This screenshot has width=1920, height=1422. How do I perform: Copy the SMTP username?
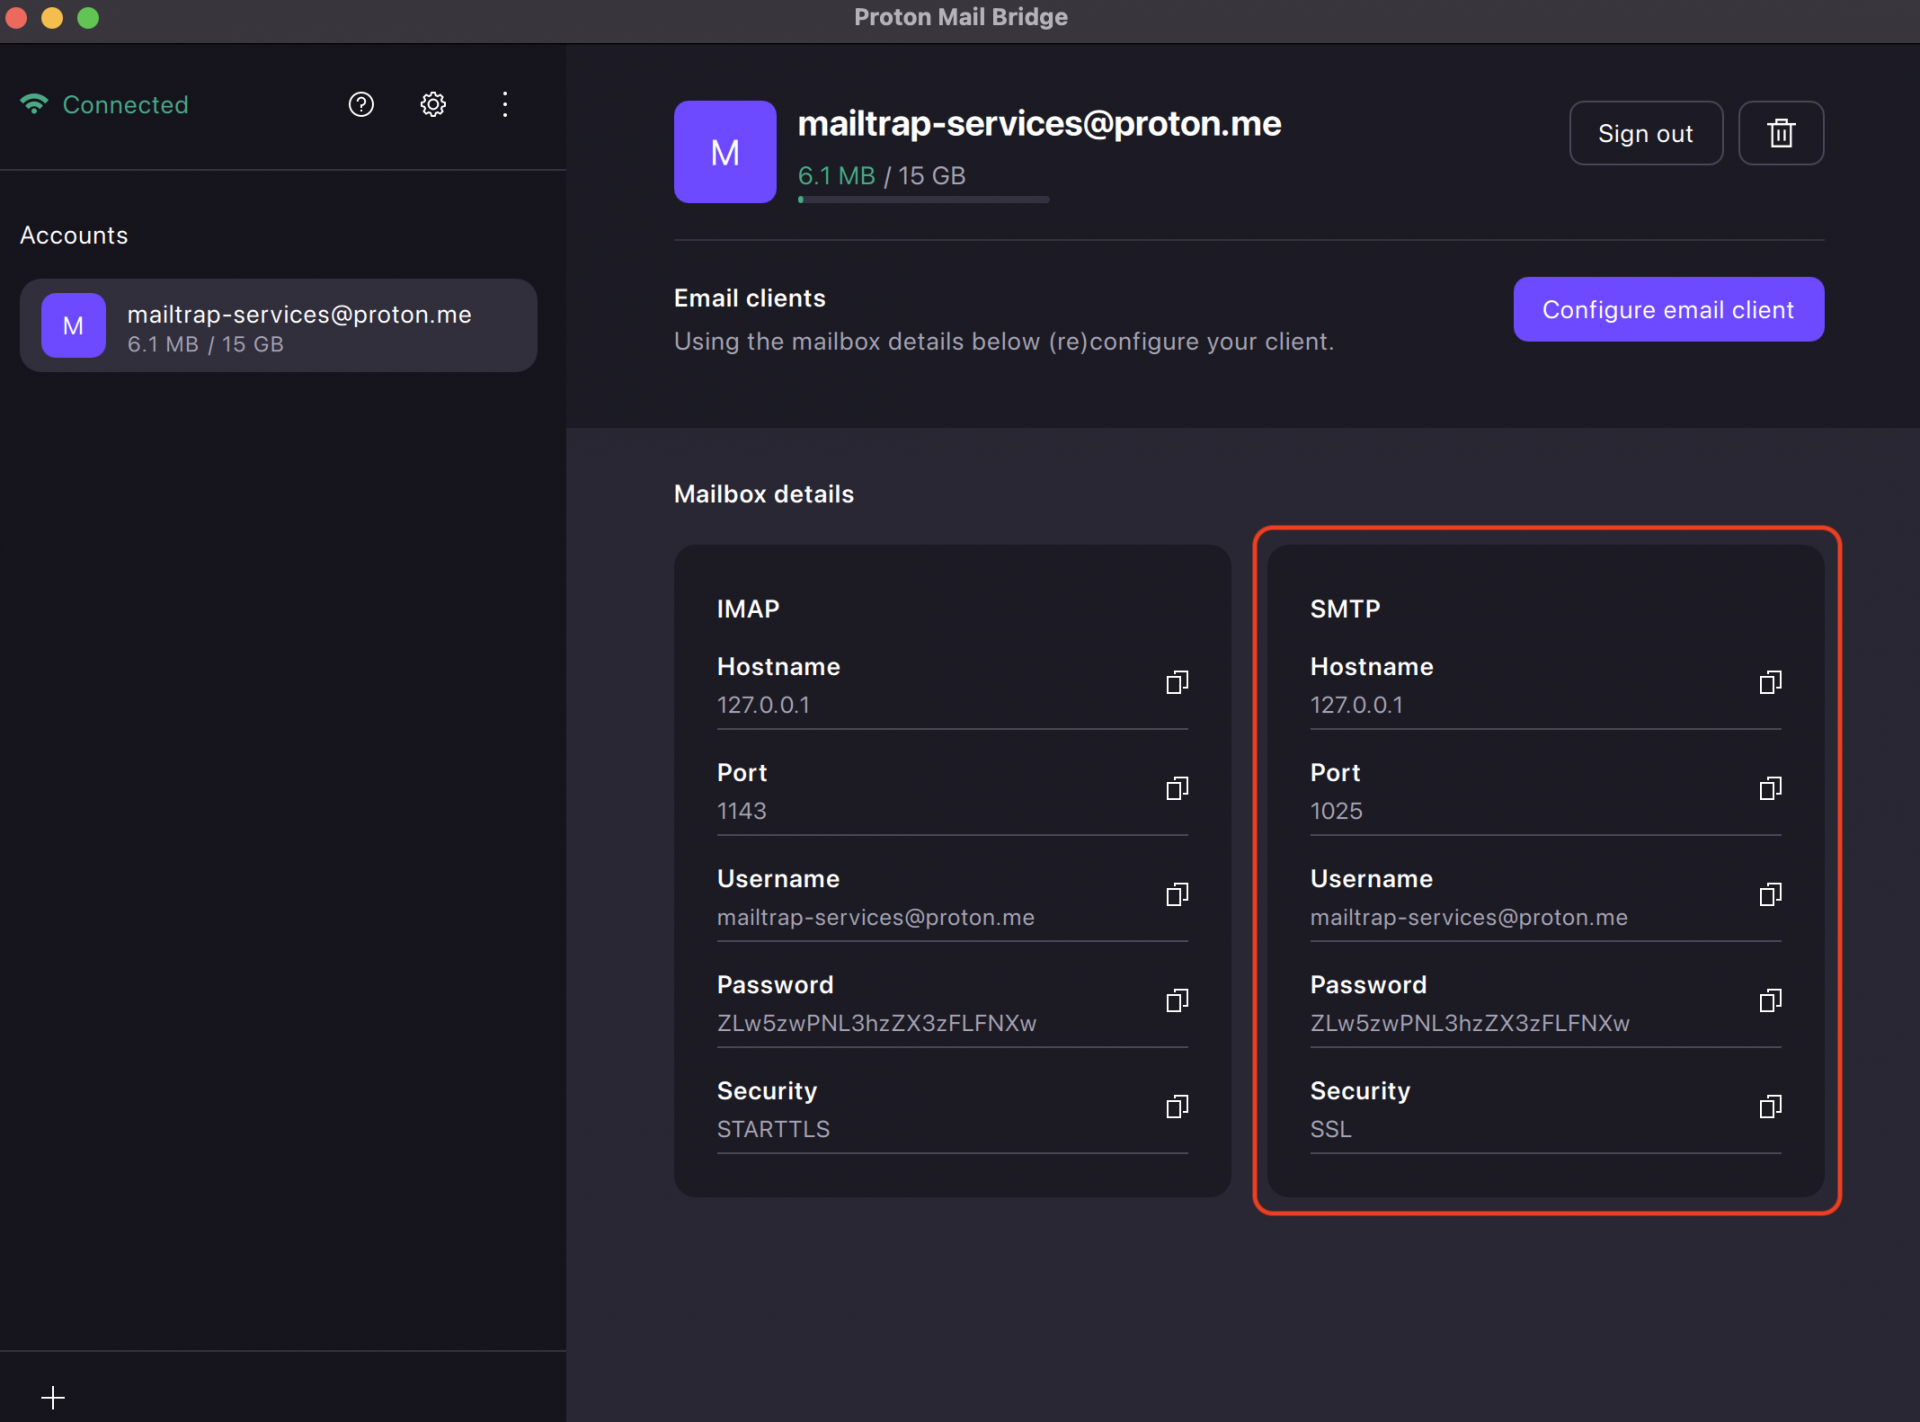1770,895
